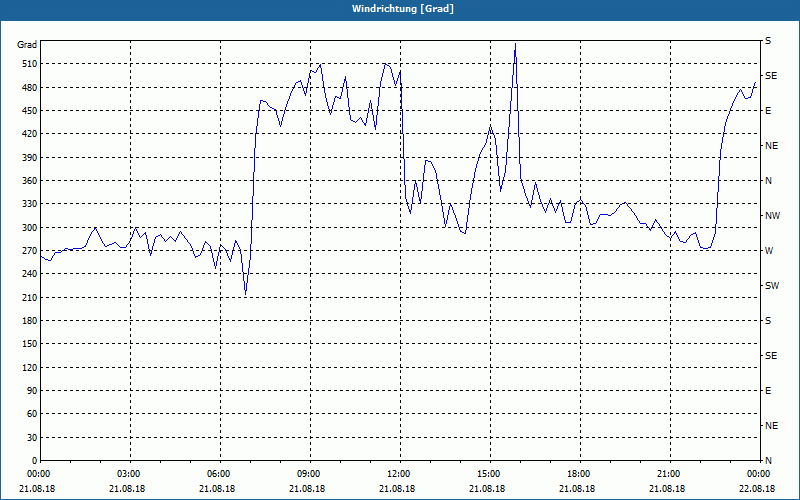Select the 'S' compass label above the 510 level
The height and width of the screenshot is (500, 800).
(768, 41)
